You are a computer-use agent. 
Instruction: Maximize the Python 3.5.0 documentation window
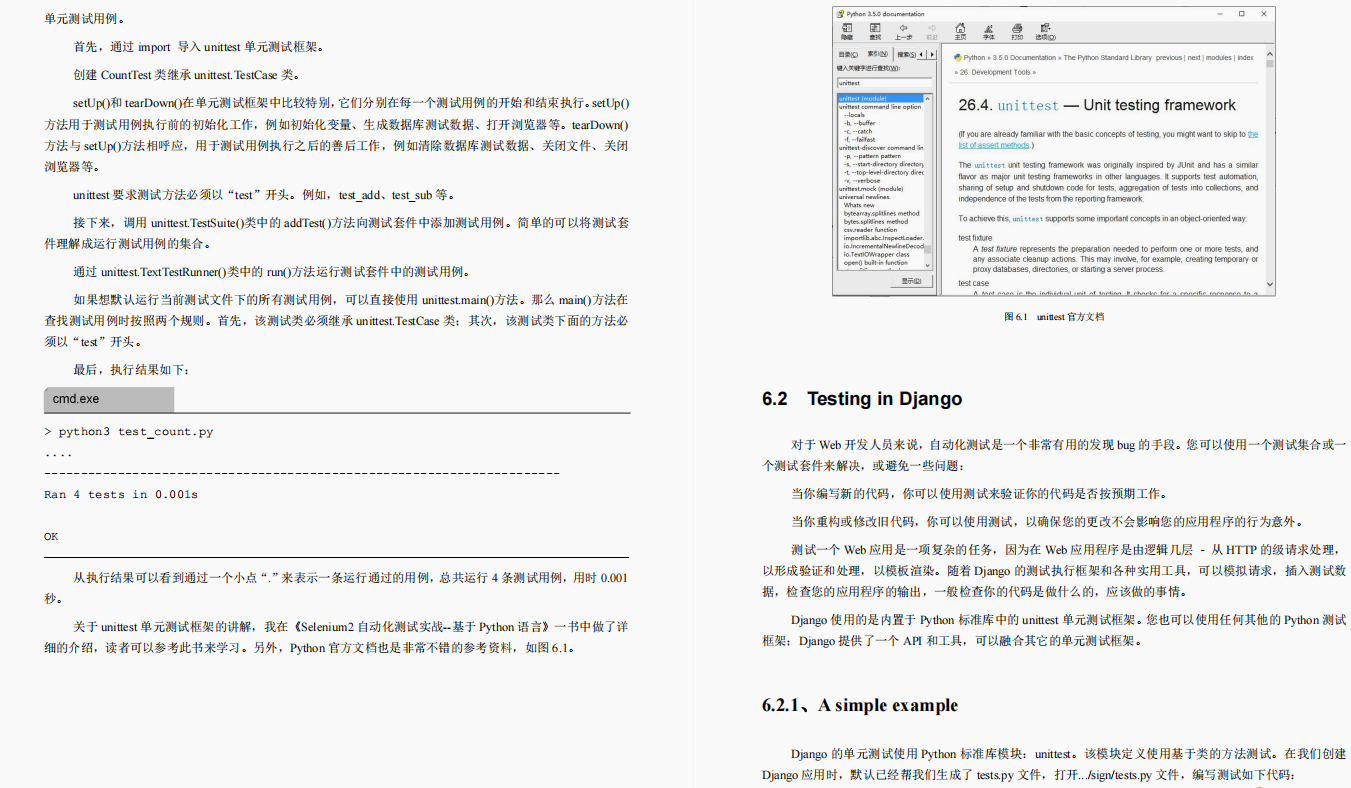1242,14
